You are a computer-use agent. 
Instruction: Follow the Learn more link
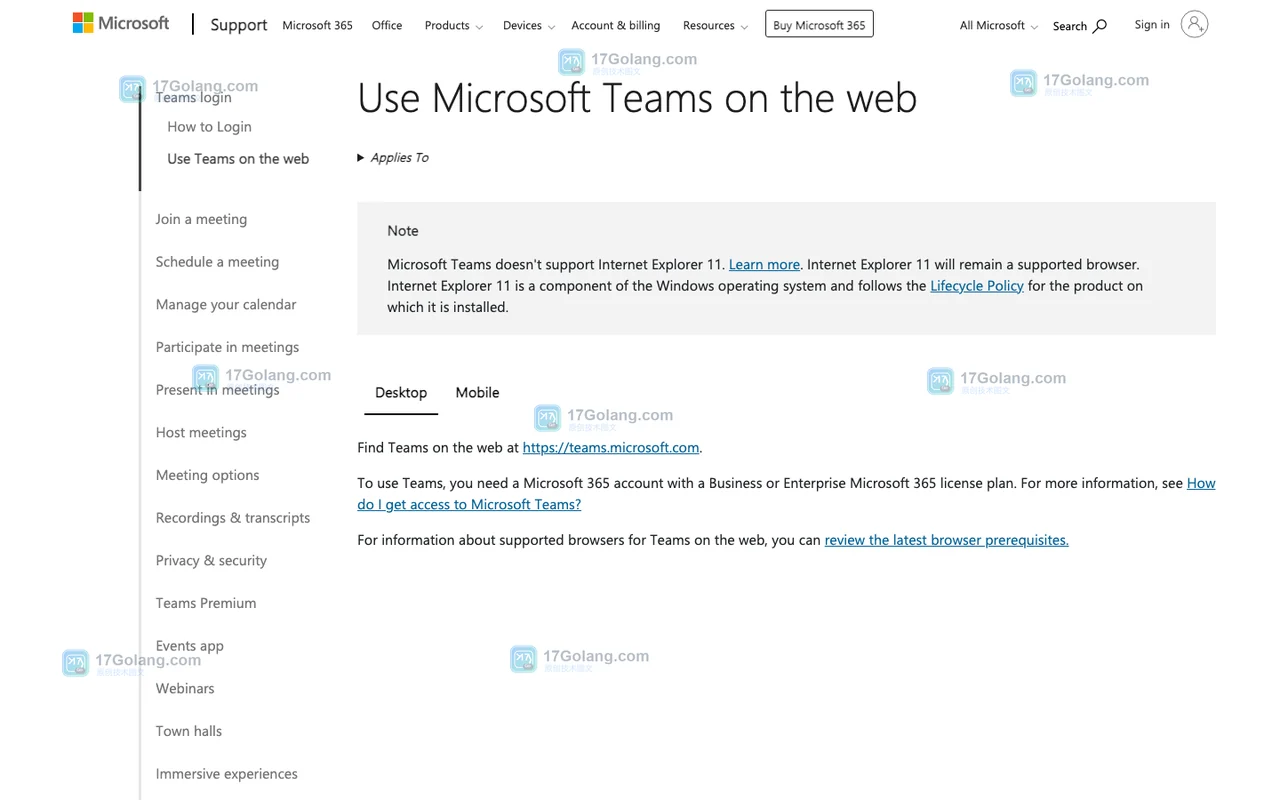(764, 265)
